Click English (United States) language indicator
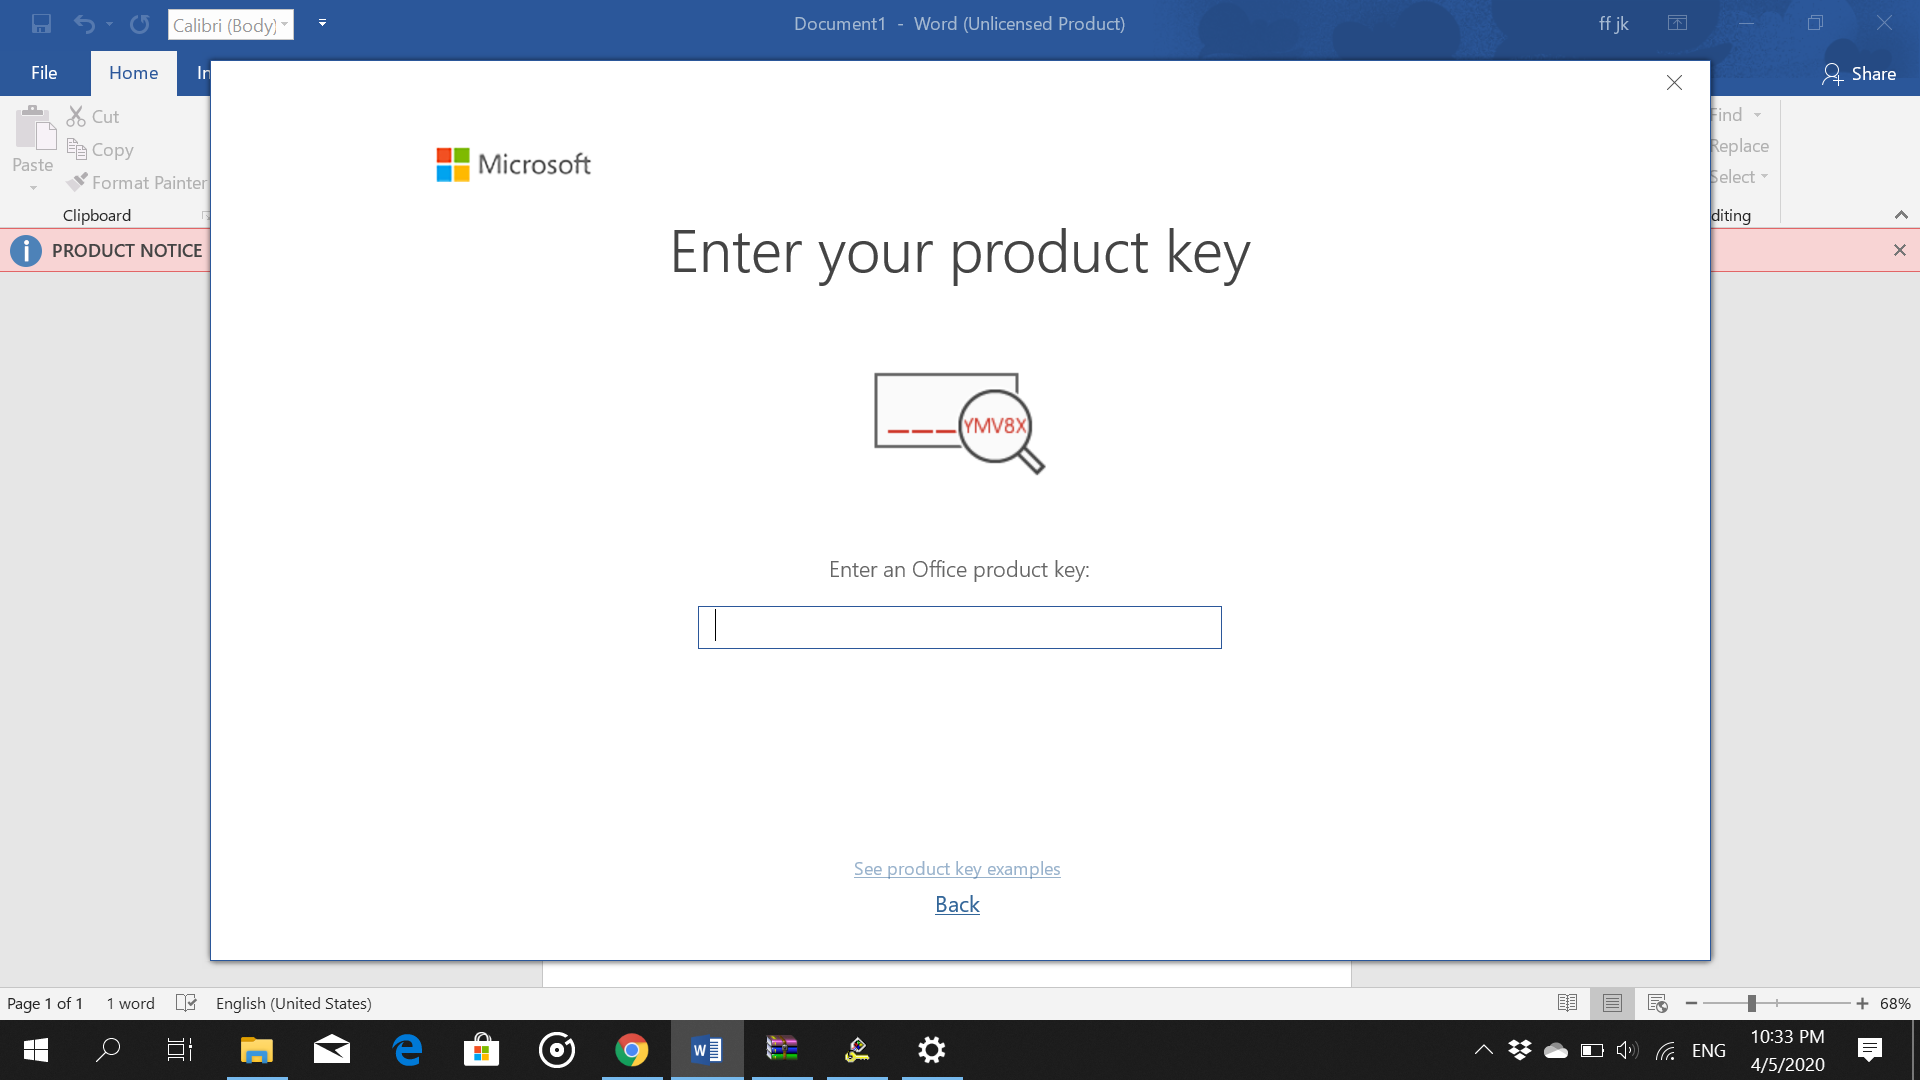Screen dimensions: 1920x1080 (294, 1004)
